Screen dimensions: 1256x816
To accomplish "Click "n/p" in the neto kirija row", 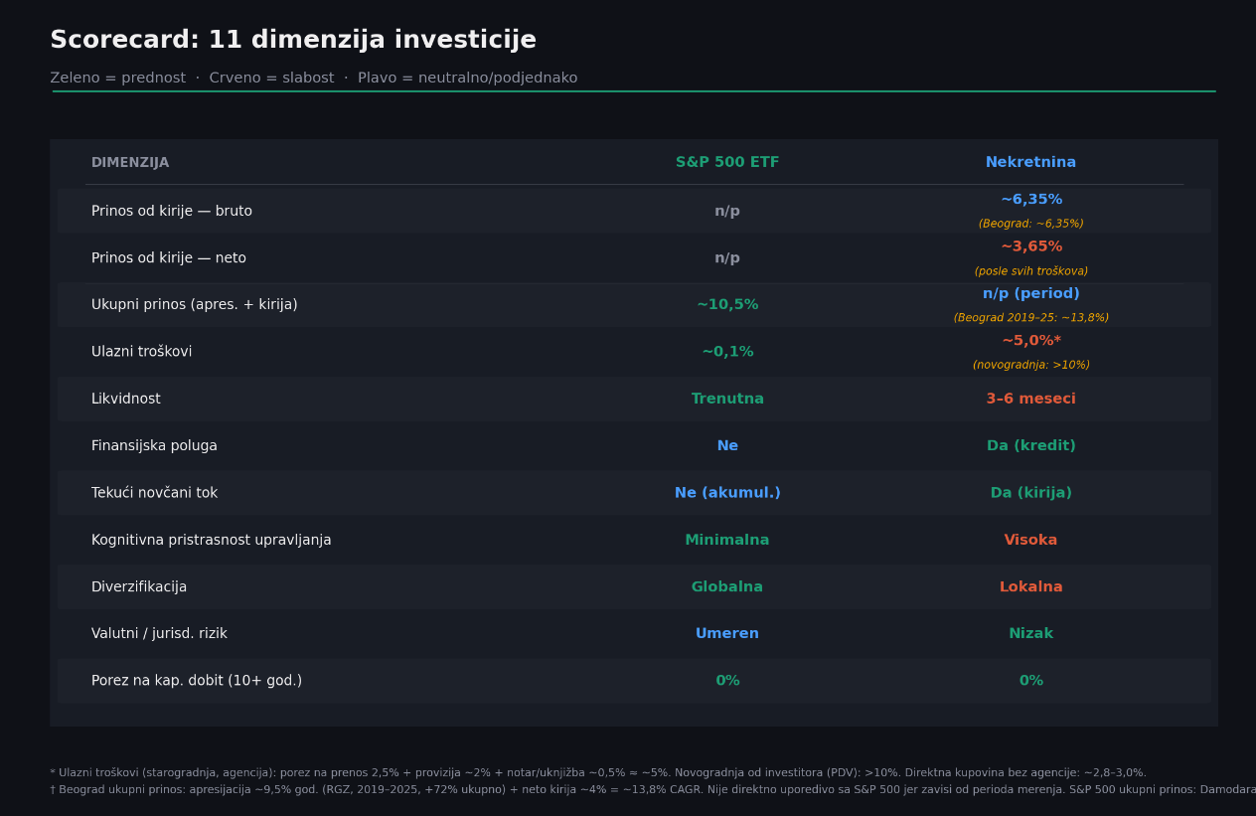I will coord(727,258).
